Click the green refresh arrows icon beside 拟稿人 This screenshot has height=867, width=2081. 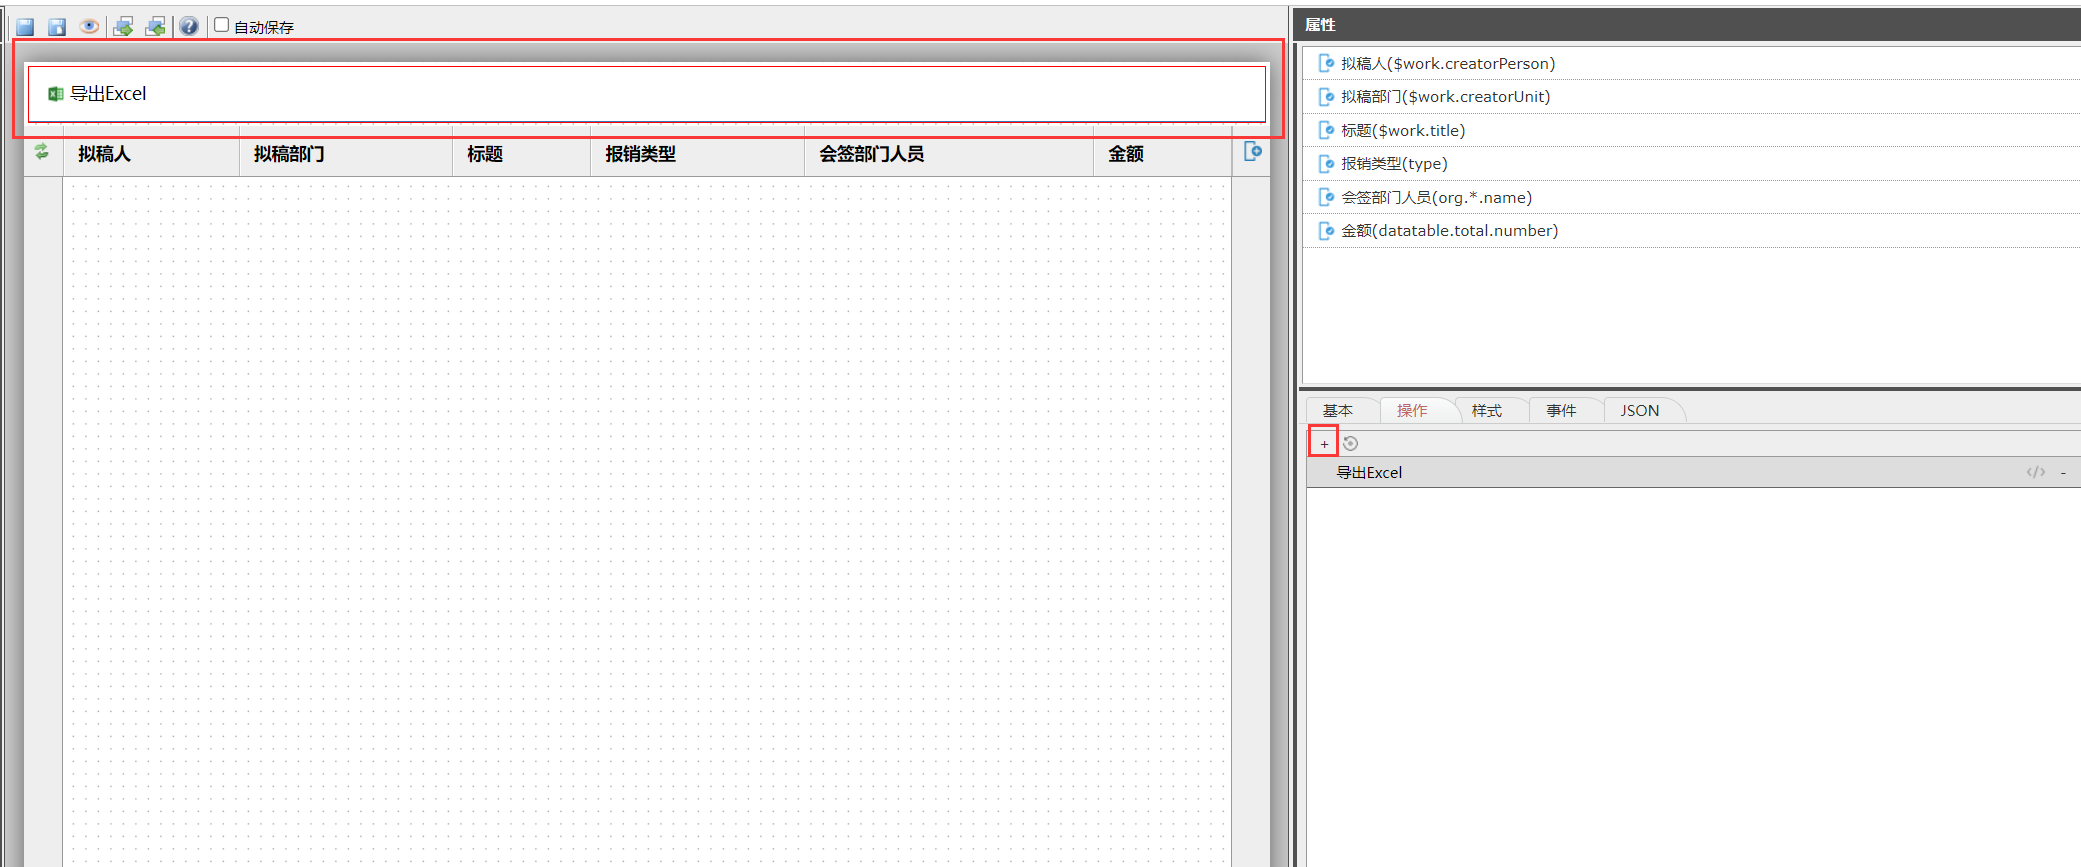point(42,152)
